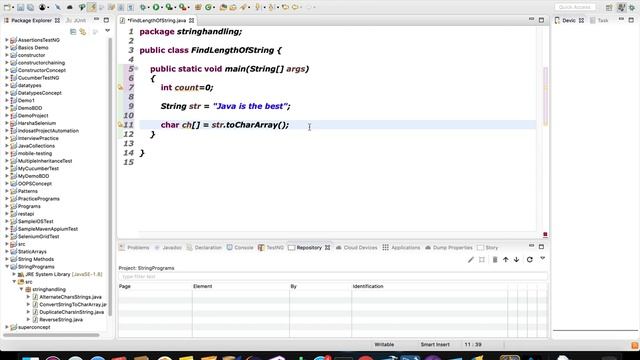Click the New Java Class green icon
The width and height of the screenshot is (640, 360).
[208, 7]
